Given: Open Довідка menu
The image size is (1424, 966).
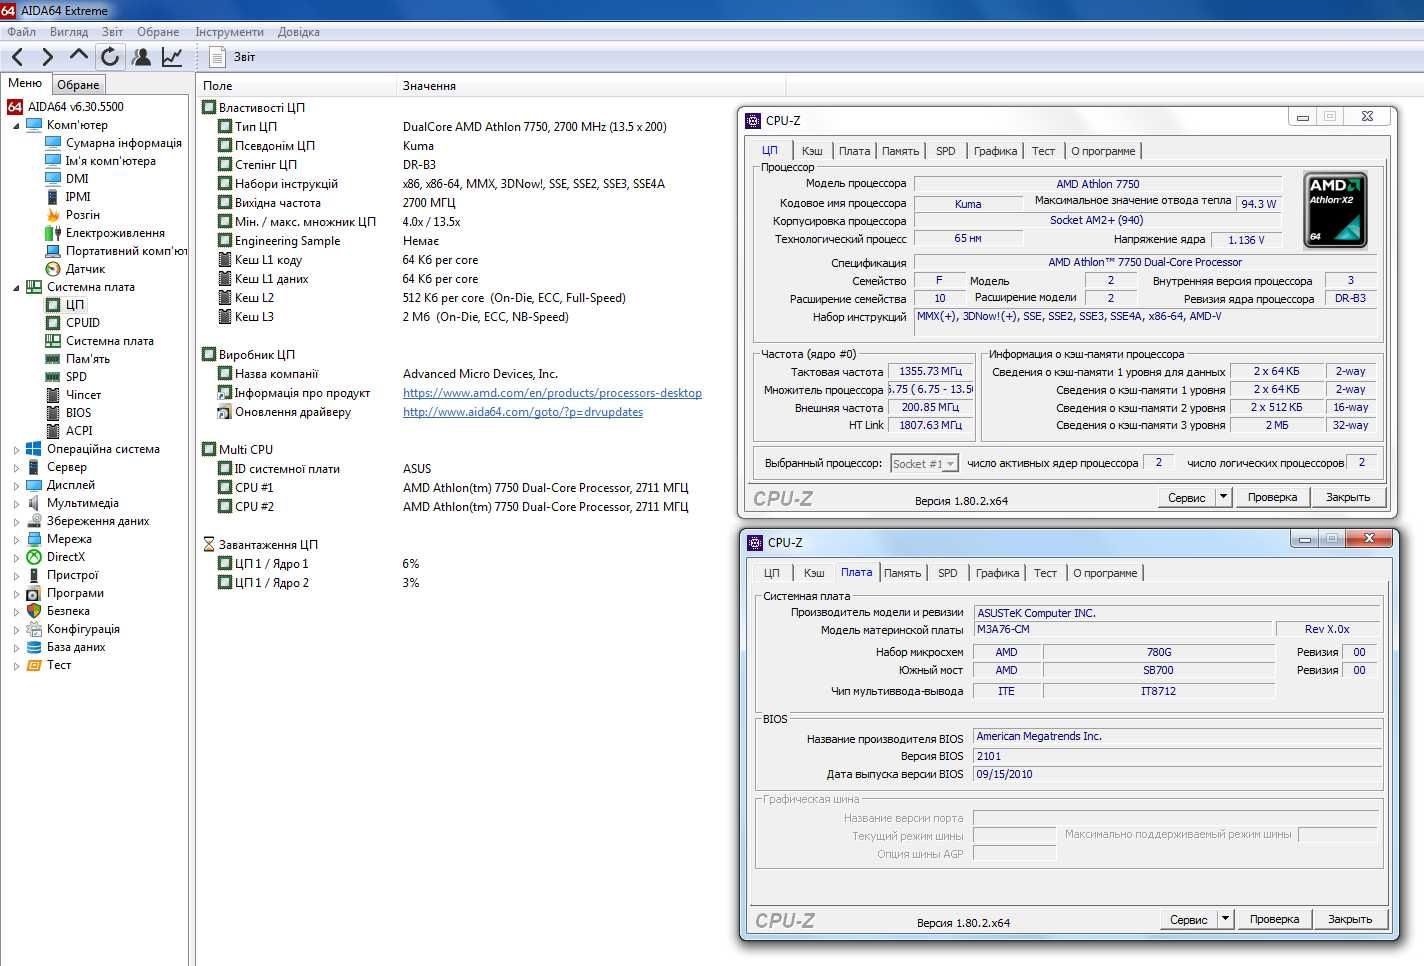Looking at the screenshot, I should (298, 32).
